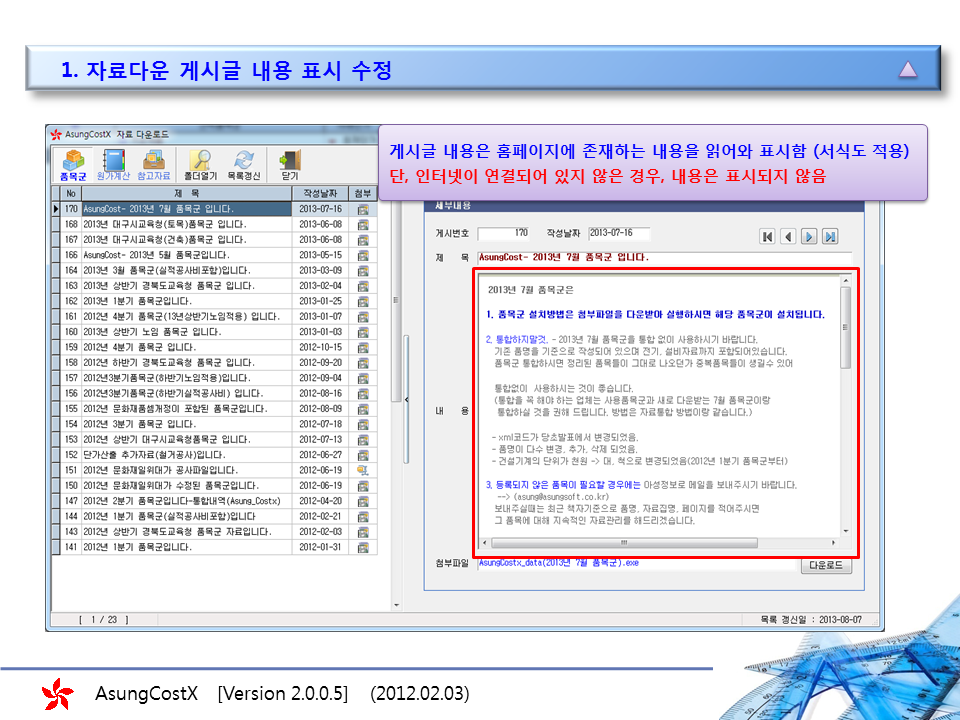Open the 참고자료 section from the toolbar
This screenshot has width=960, height=720.
pyautogui.click(x=153, y=165)
